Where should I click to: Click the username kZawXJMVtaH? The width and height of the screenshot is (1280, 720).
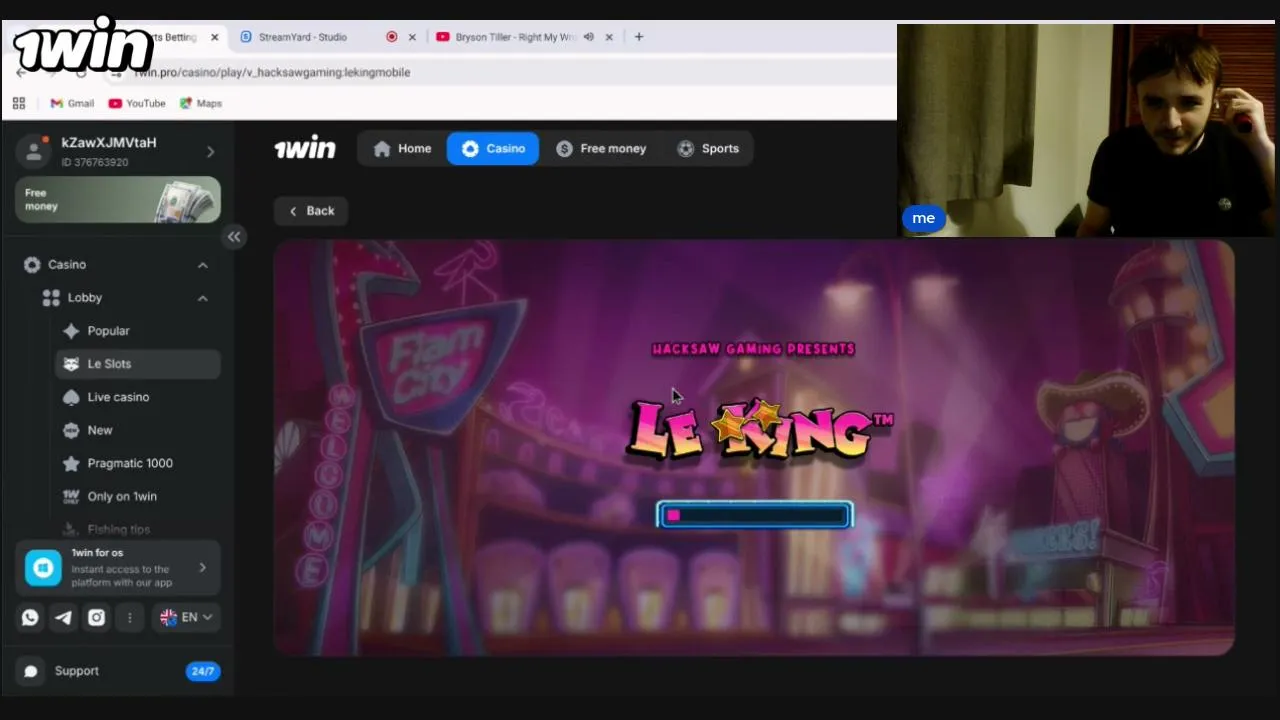pos(109,143)
